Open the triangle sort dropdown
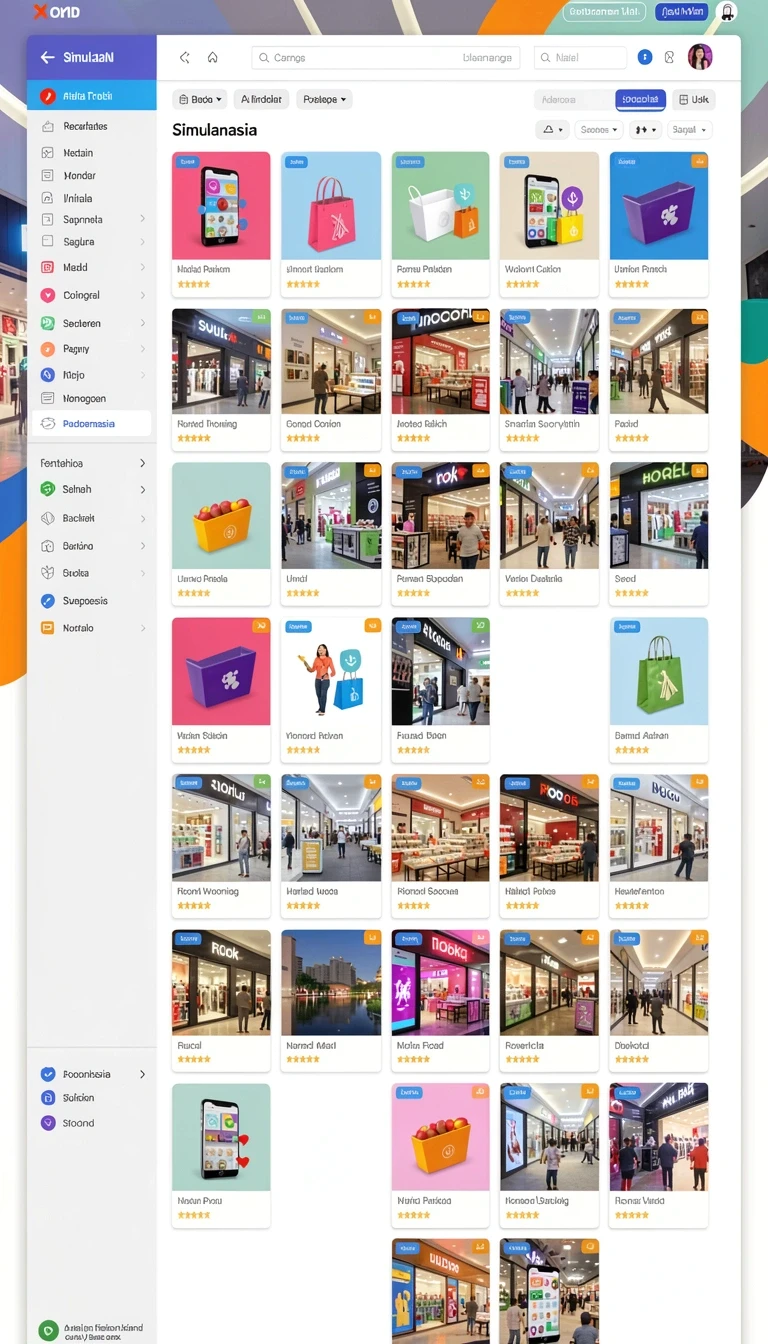 pos(552,130)
